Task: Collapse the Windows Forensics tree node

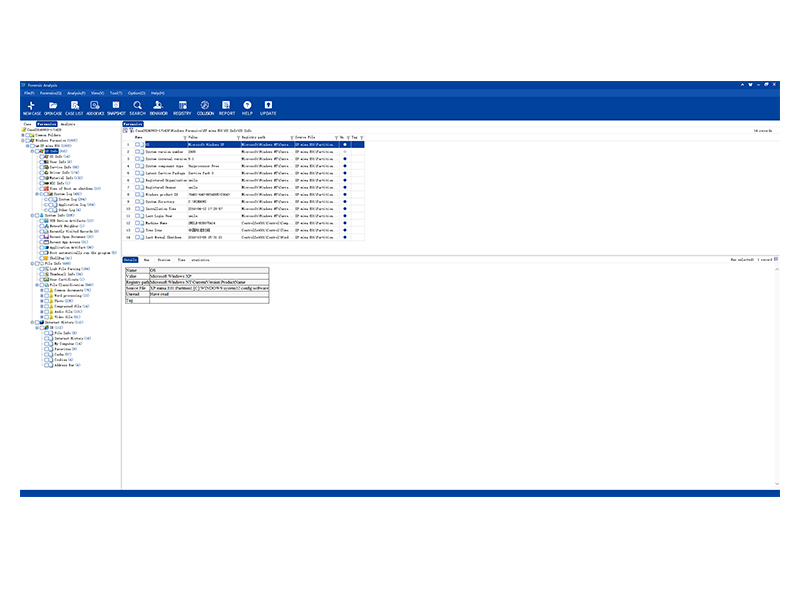Action: (22, 140)
